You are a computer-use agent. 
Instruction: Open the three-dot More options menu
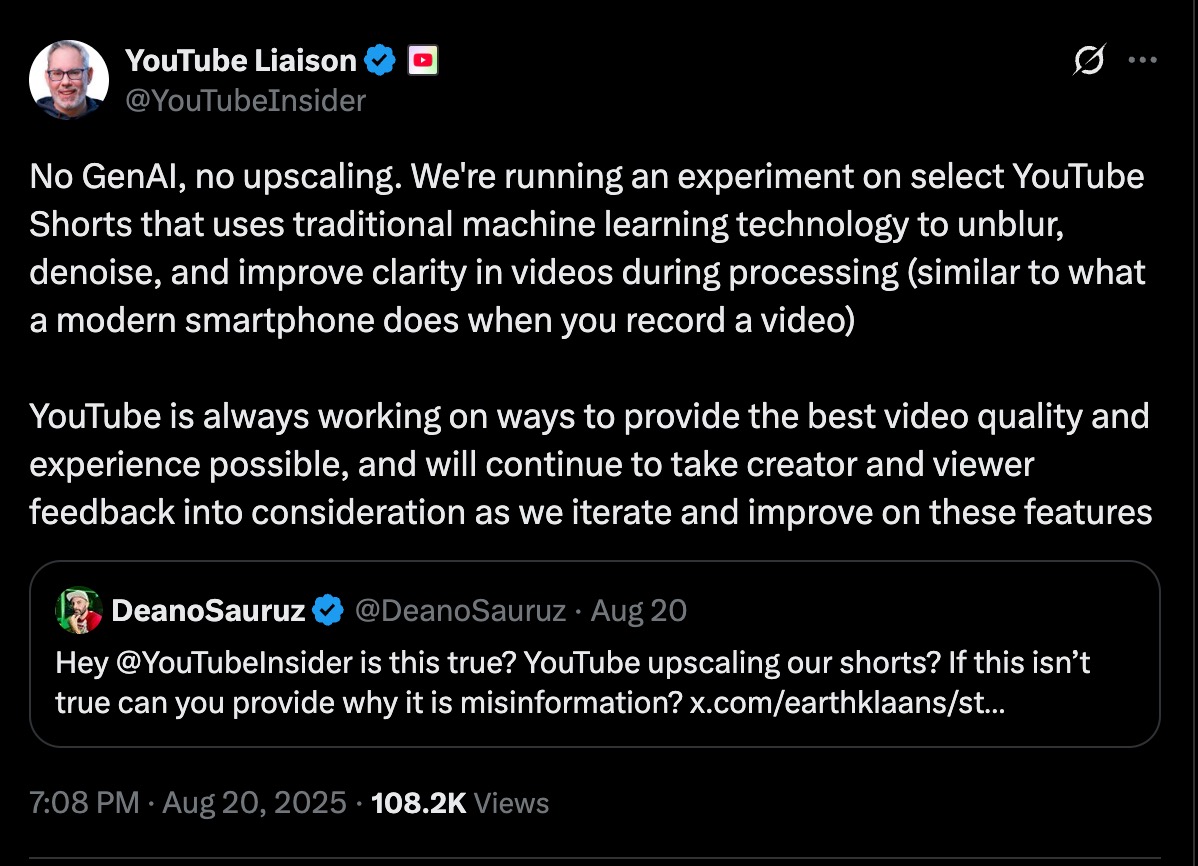tap(1142, 60)
